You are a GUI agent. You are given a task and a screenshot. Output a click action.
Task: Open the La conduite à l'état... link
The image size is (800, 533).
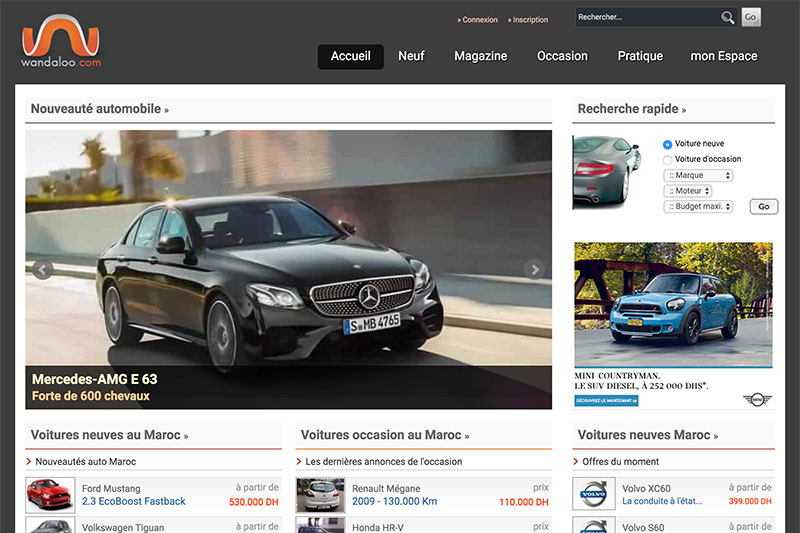pyautogui.click(x=662, y=501)
